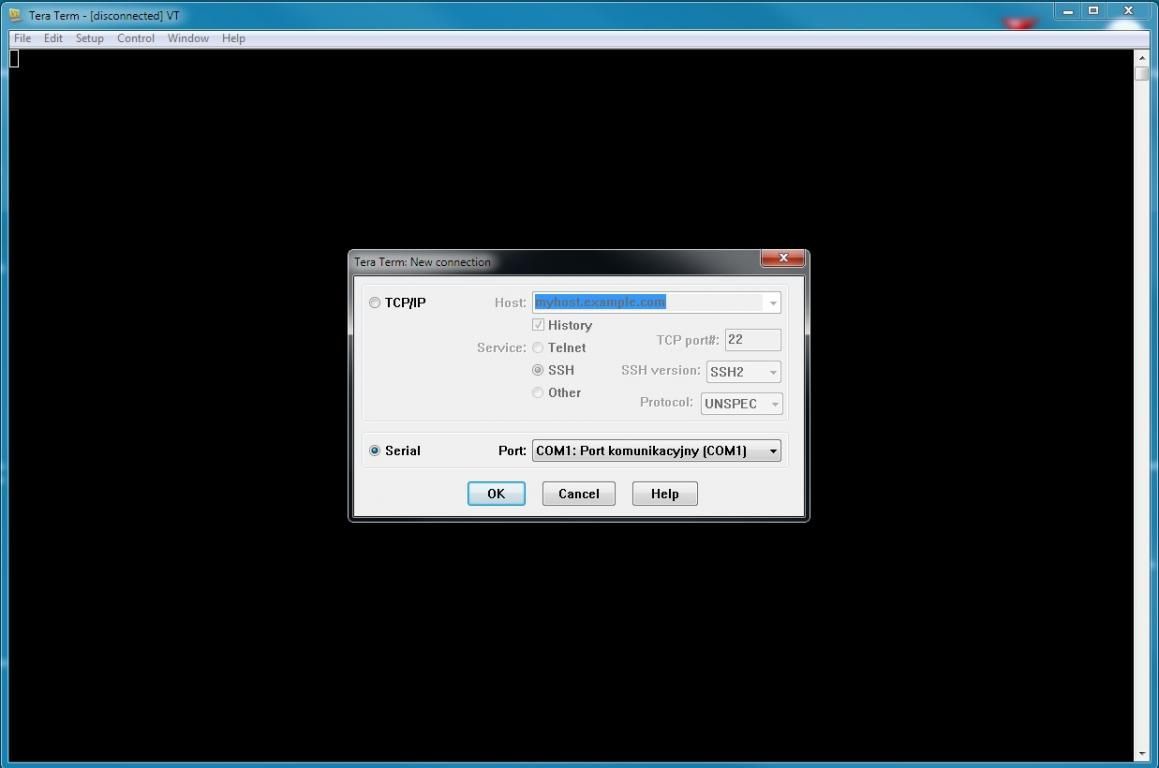Open the File menu
This screenshot has height=768, width=1159.
(22, 38)
